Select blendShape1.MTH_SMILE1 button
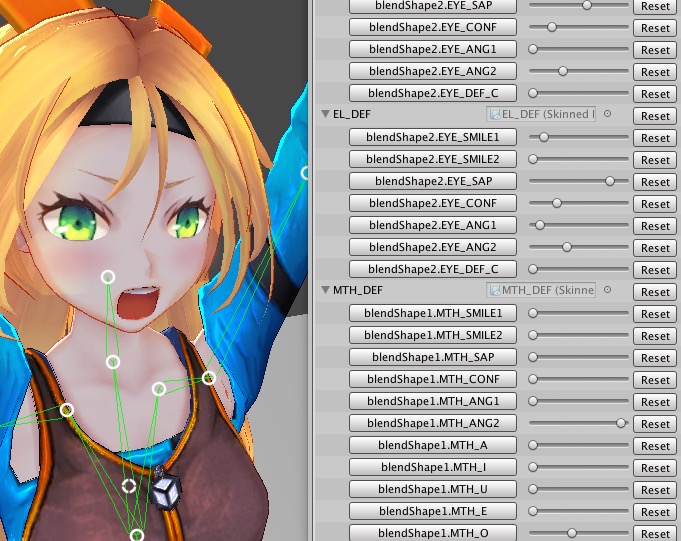The image size is (681, 541). 433,313
